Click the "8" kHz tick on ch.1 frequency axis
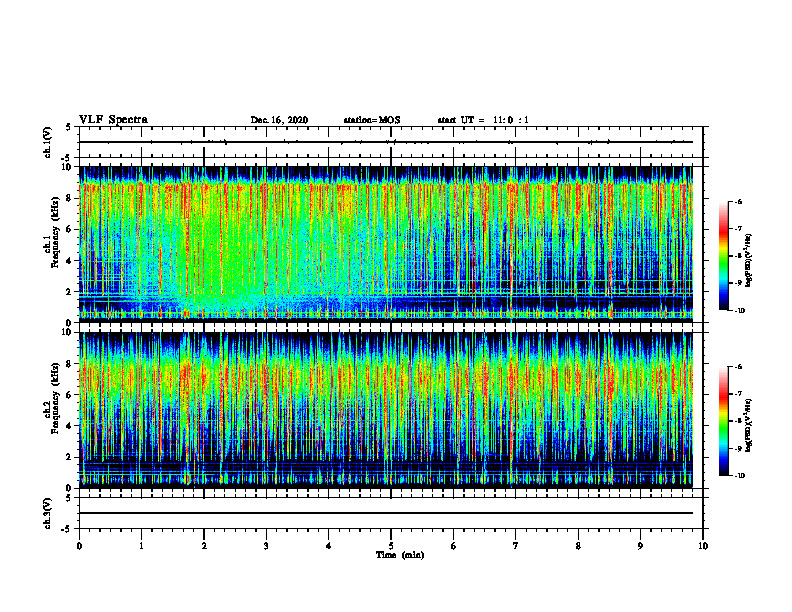The image size is (792, 612). [70, 198]
